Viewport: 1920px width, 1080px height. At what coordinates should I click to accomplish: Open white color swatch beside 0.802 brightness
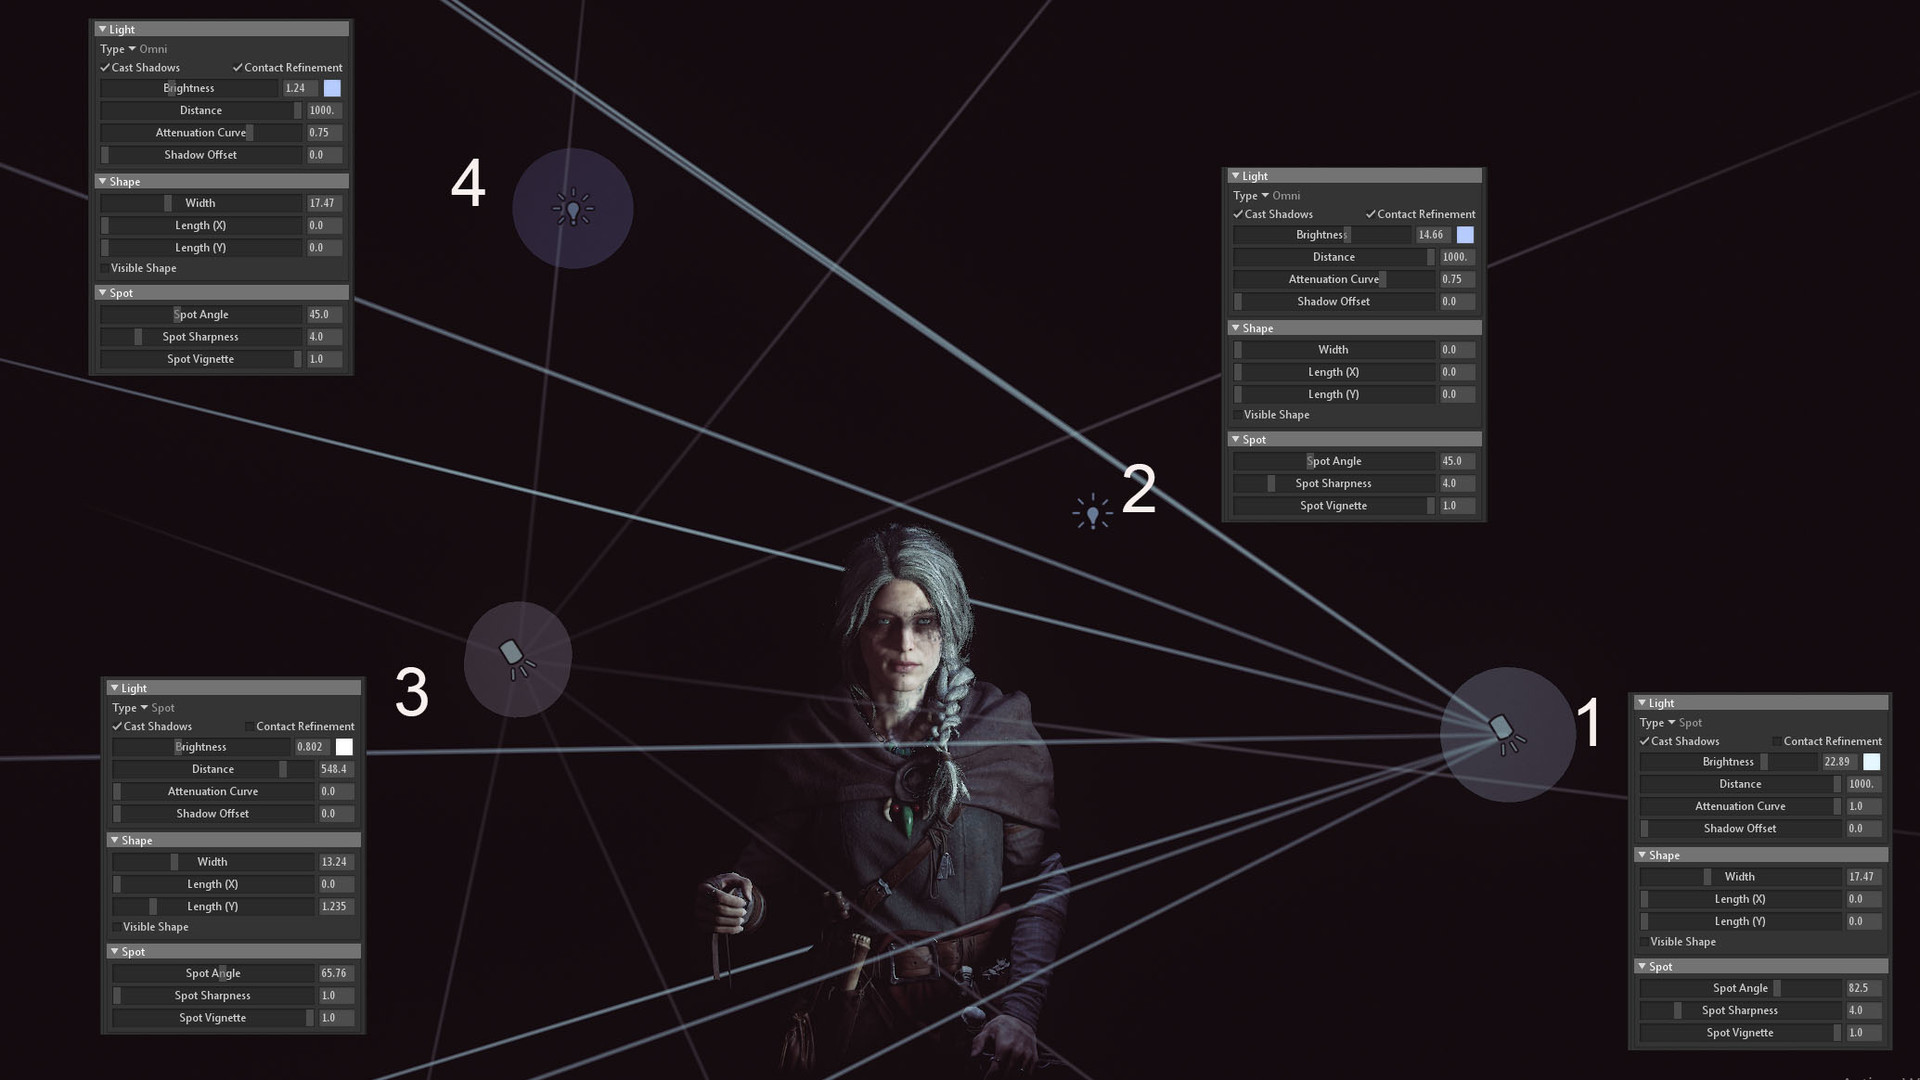(x=344, y=747)
